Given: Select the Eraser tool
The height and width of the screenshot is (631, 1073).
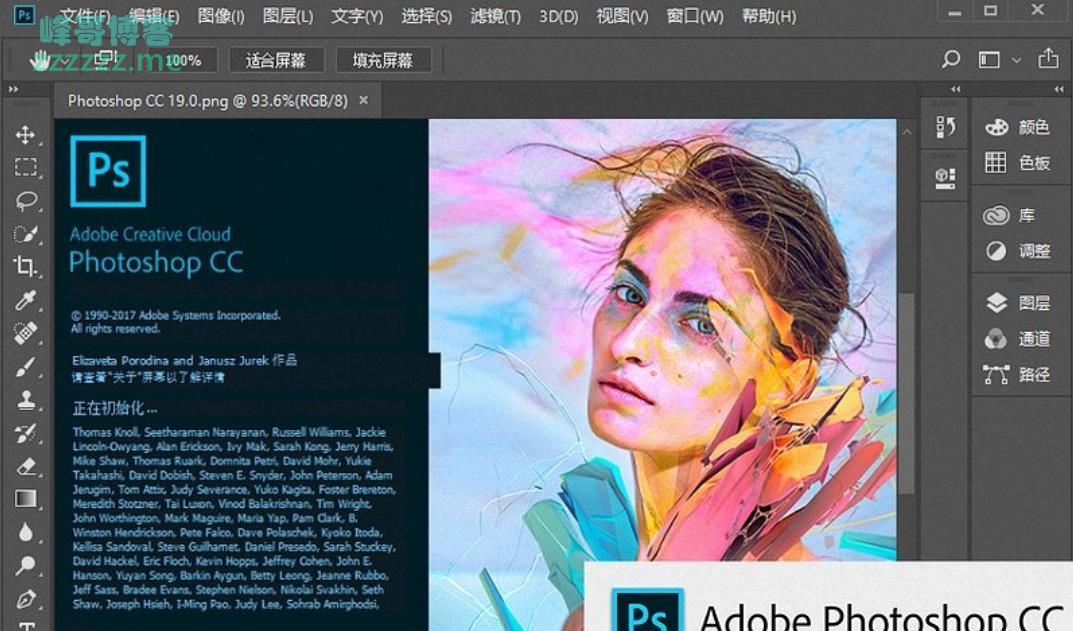Looking at the screenshot, I should click(x=26, y=465).
